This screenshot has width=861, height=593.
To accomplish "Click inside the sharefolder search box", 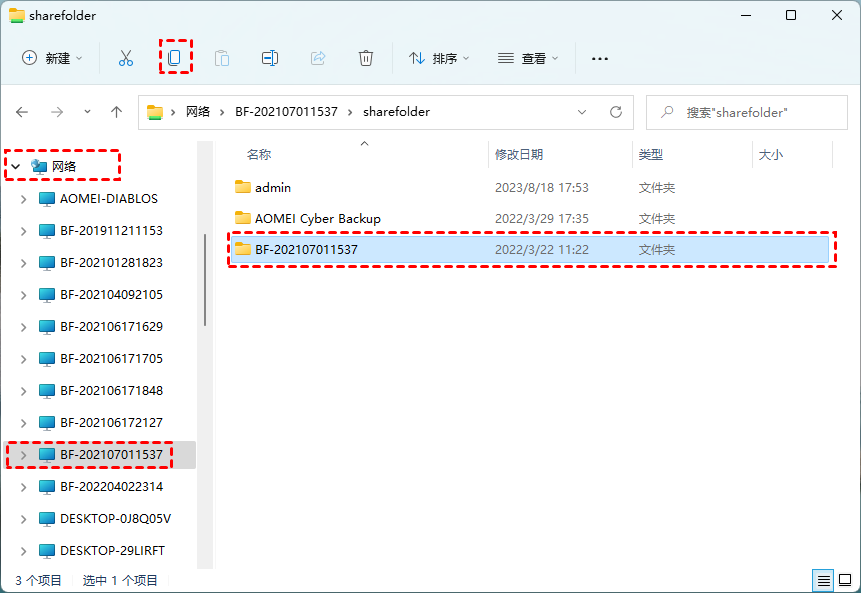I will pos(745,112).
